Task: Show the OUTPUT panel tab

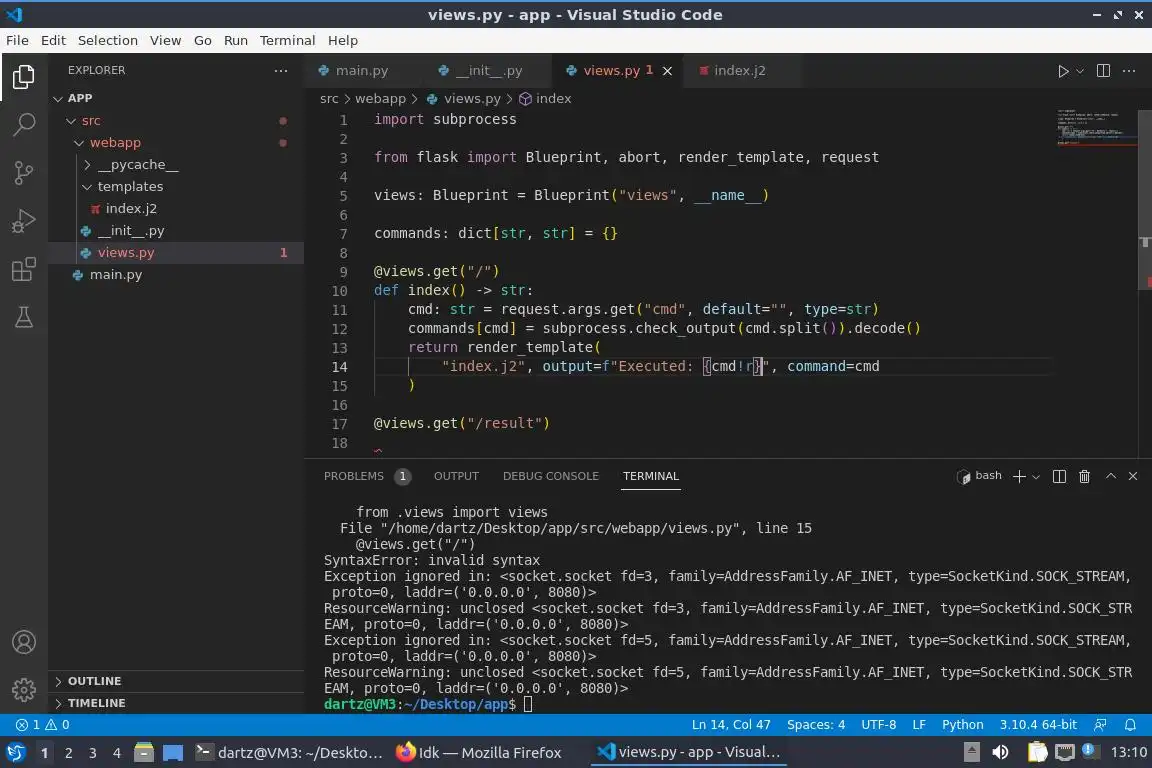Action: [x=456, y=476]
